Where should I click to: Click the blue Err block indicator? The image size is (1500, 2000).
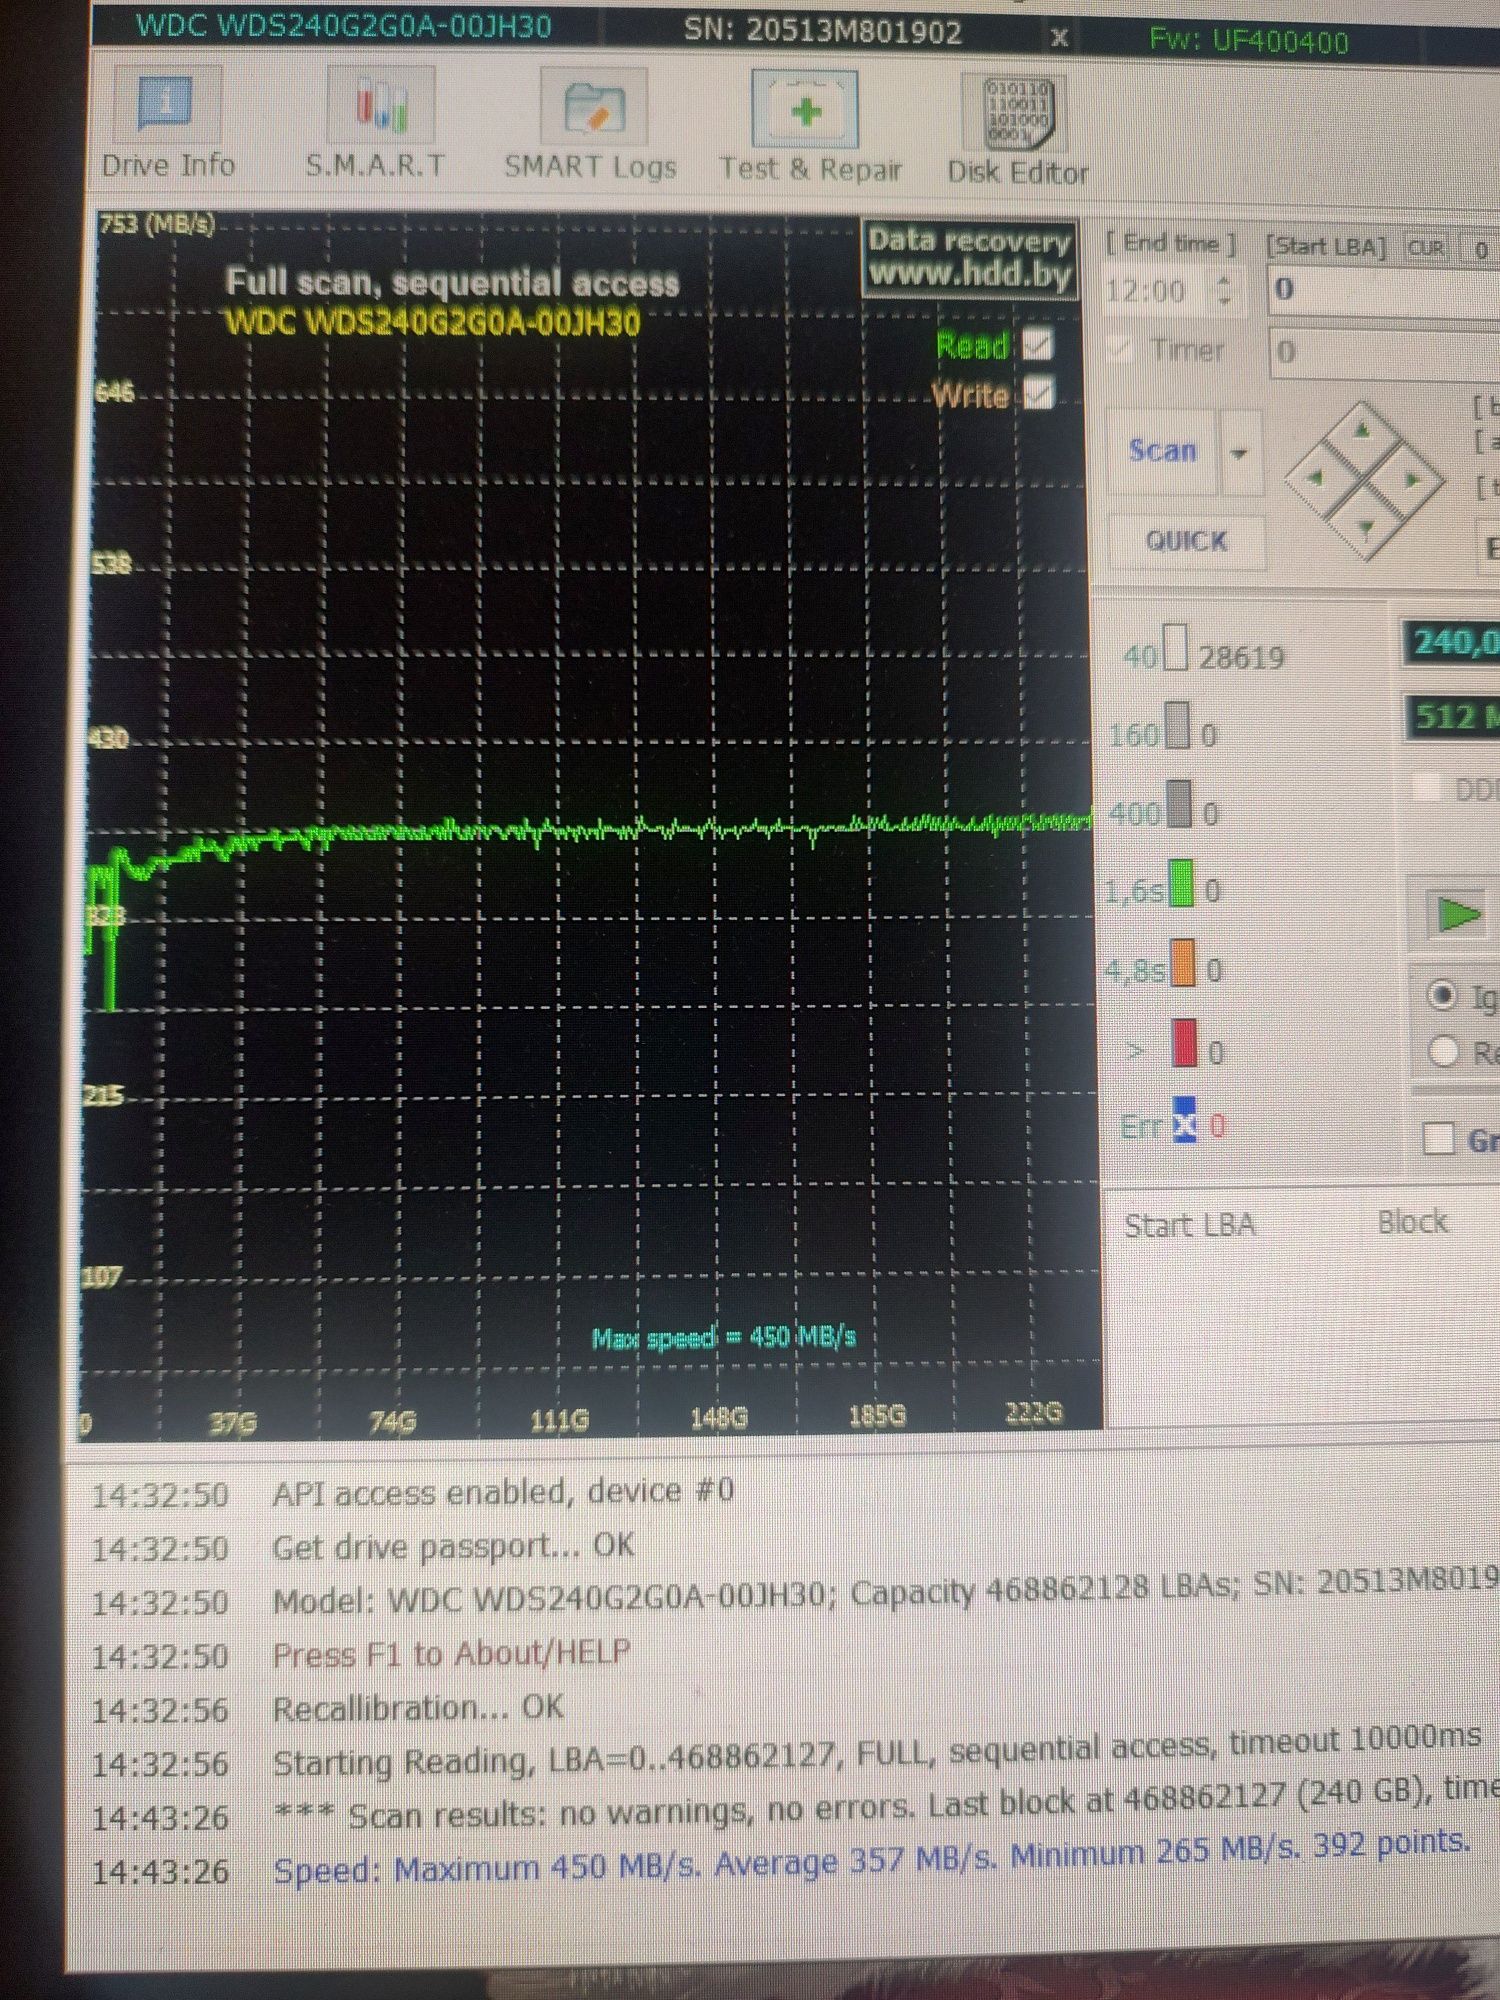click(x=1185, y=1120)
